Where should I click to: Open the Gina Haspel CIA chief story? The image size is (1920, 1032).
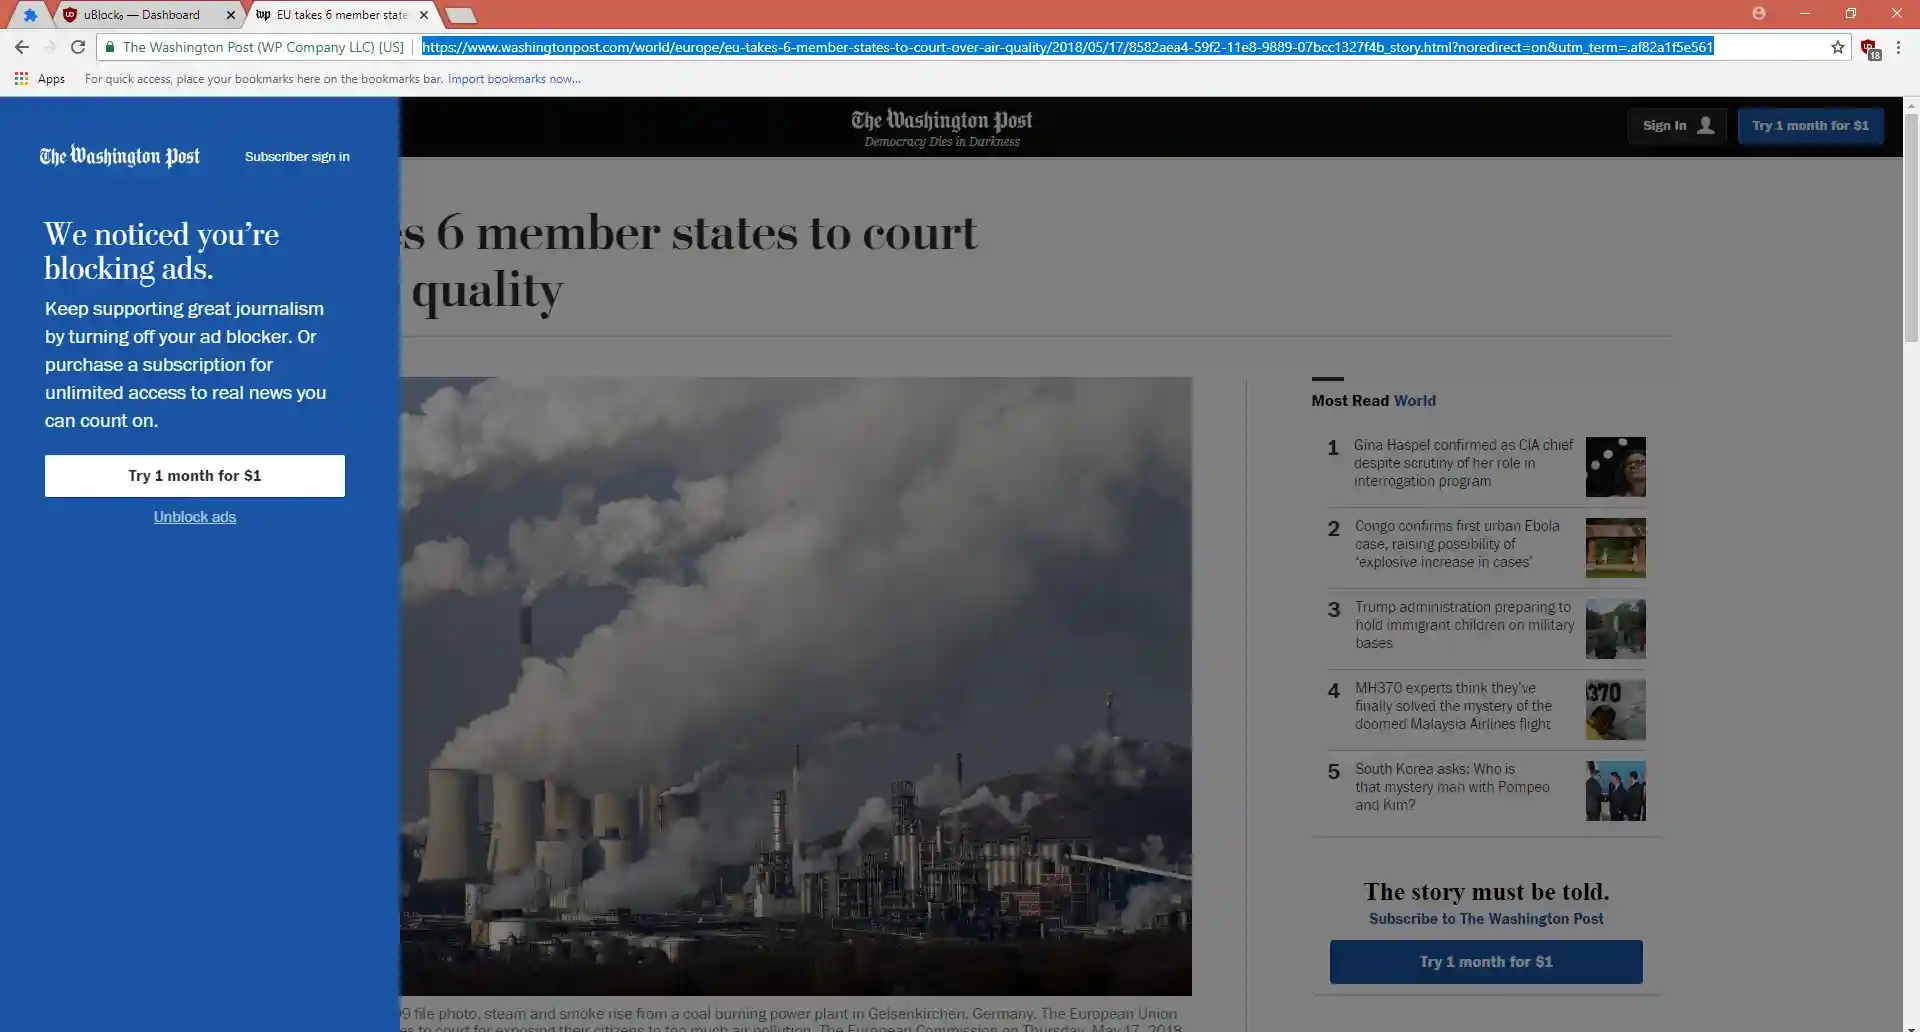[x=1462, y=463]
